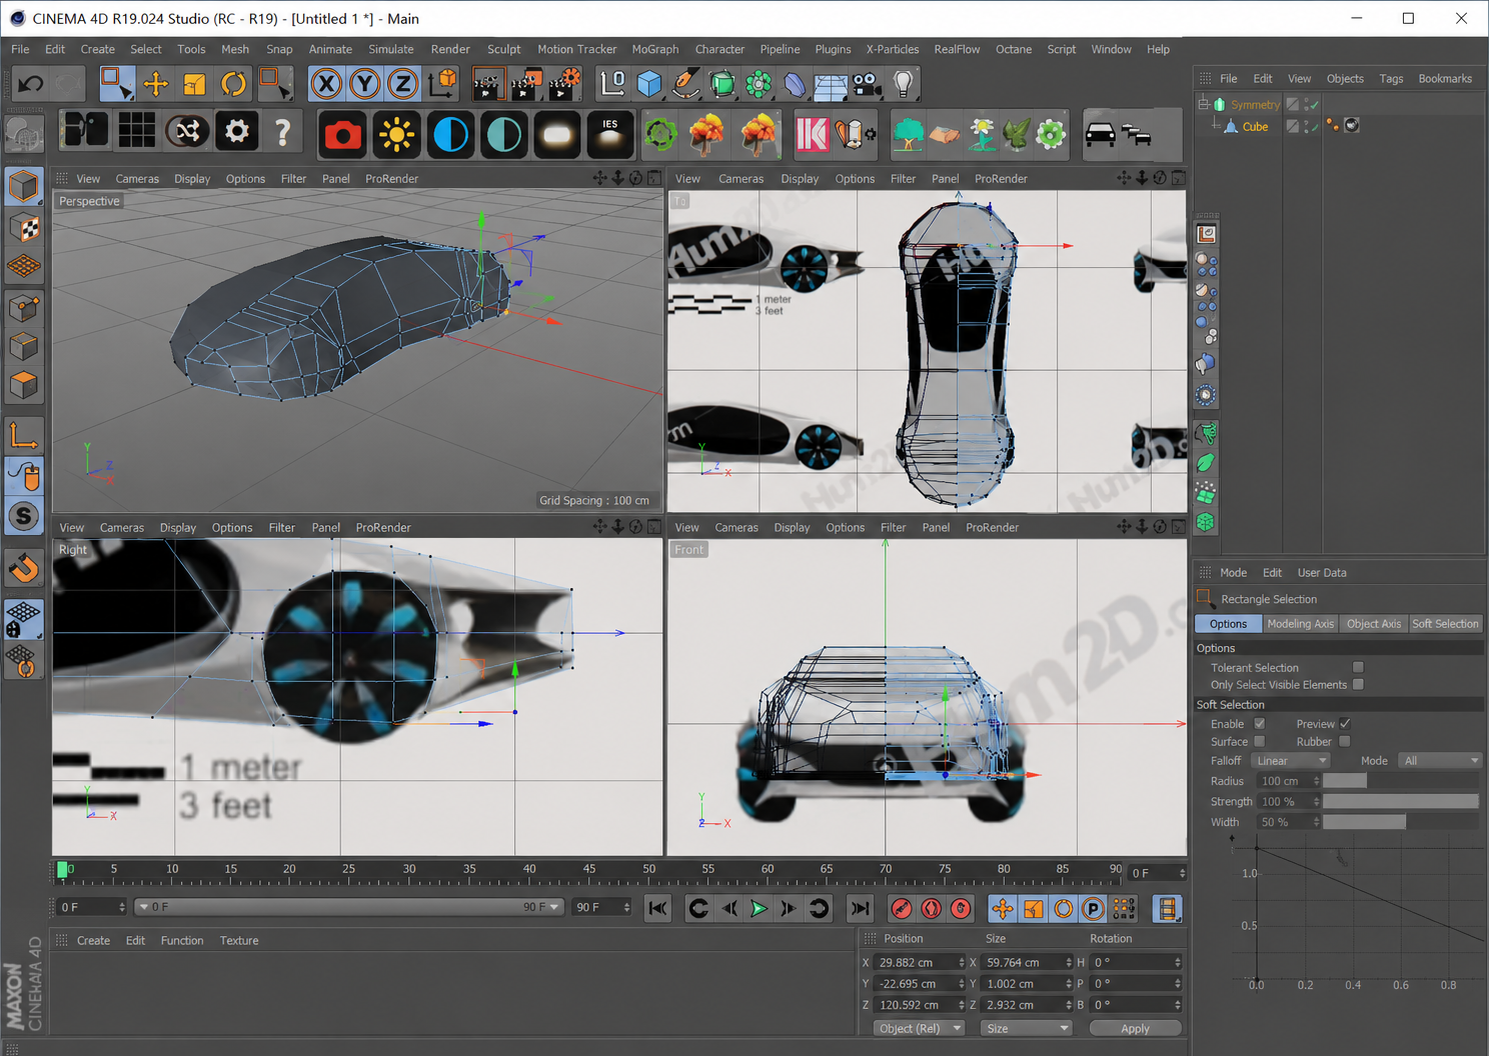
Task: Collapse the Symmetry object tree
Action: point(1204,104)
